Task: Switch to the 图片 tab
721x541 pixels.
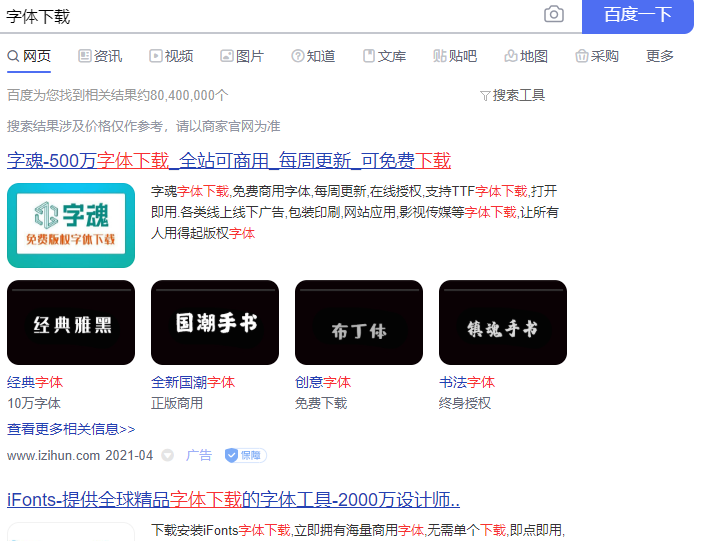Action: [242, 56]
